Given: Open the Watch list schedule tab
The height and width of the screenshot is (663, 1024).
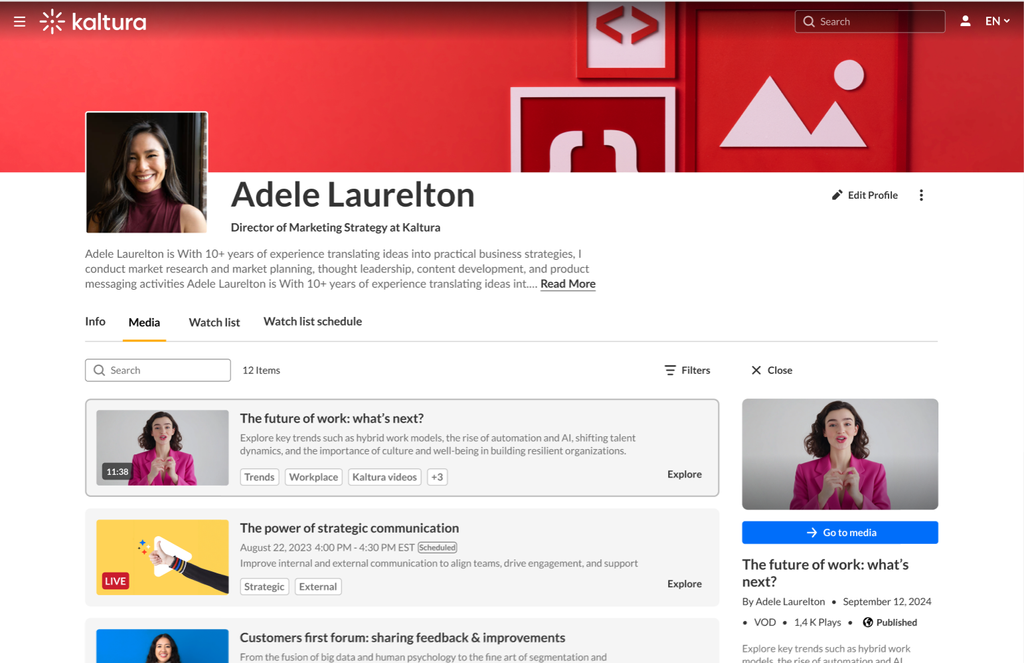Looking at the screenshot, I should [x=313, y=321].
